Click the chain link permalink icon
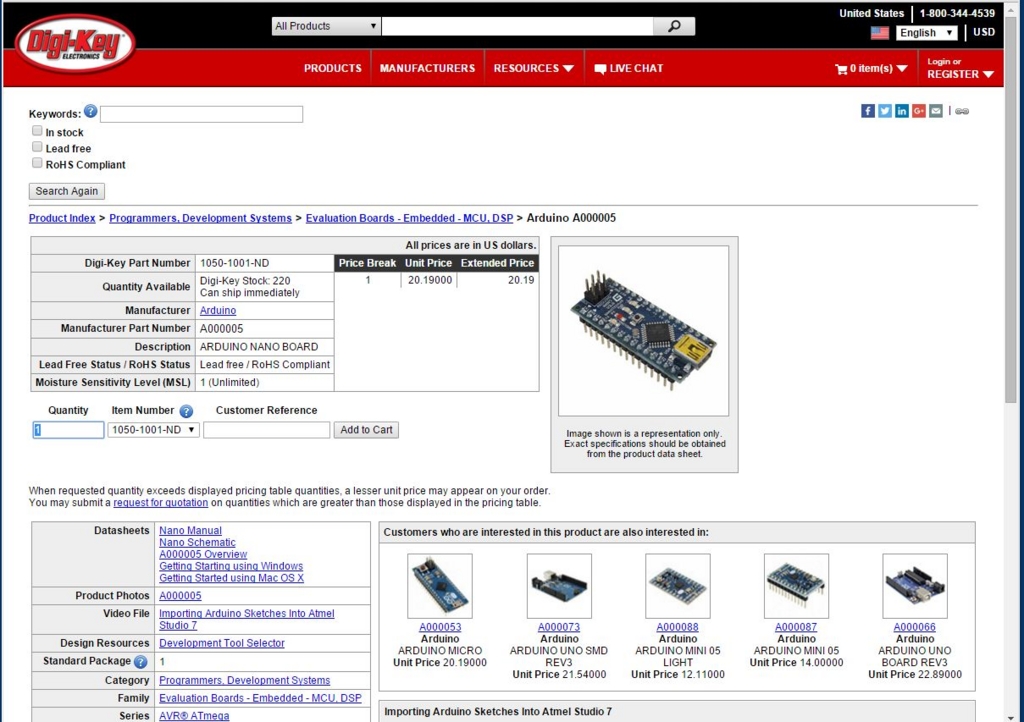1024x722 pixels. (962, 112)
